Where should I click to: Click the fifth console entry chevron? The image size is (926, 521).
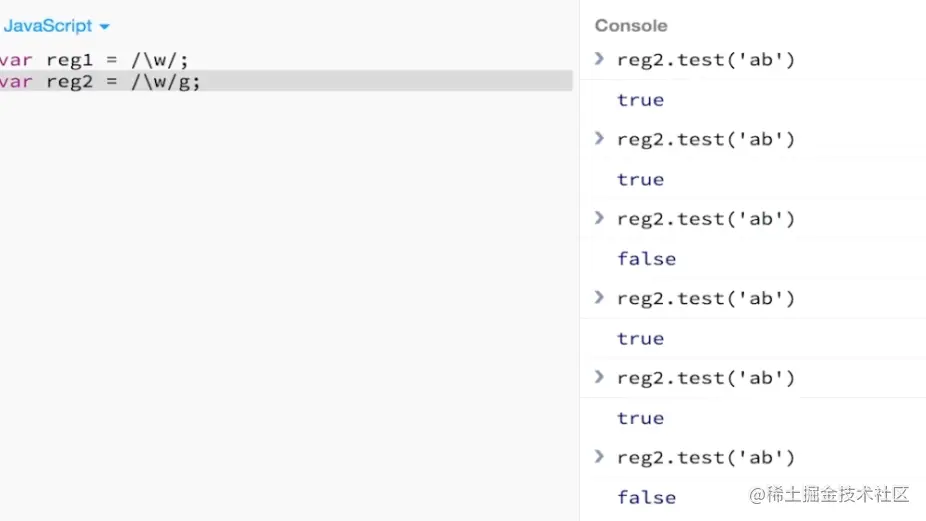point(599,377)
